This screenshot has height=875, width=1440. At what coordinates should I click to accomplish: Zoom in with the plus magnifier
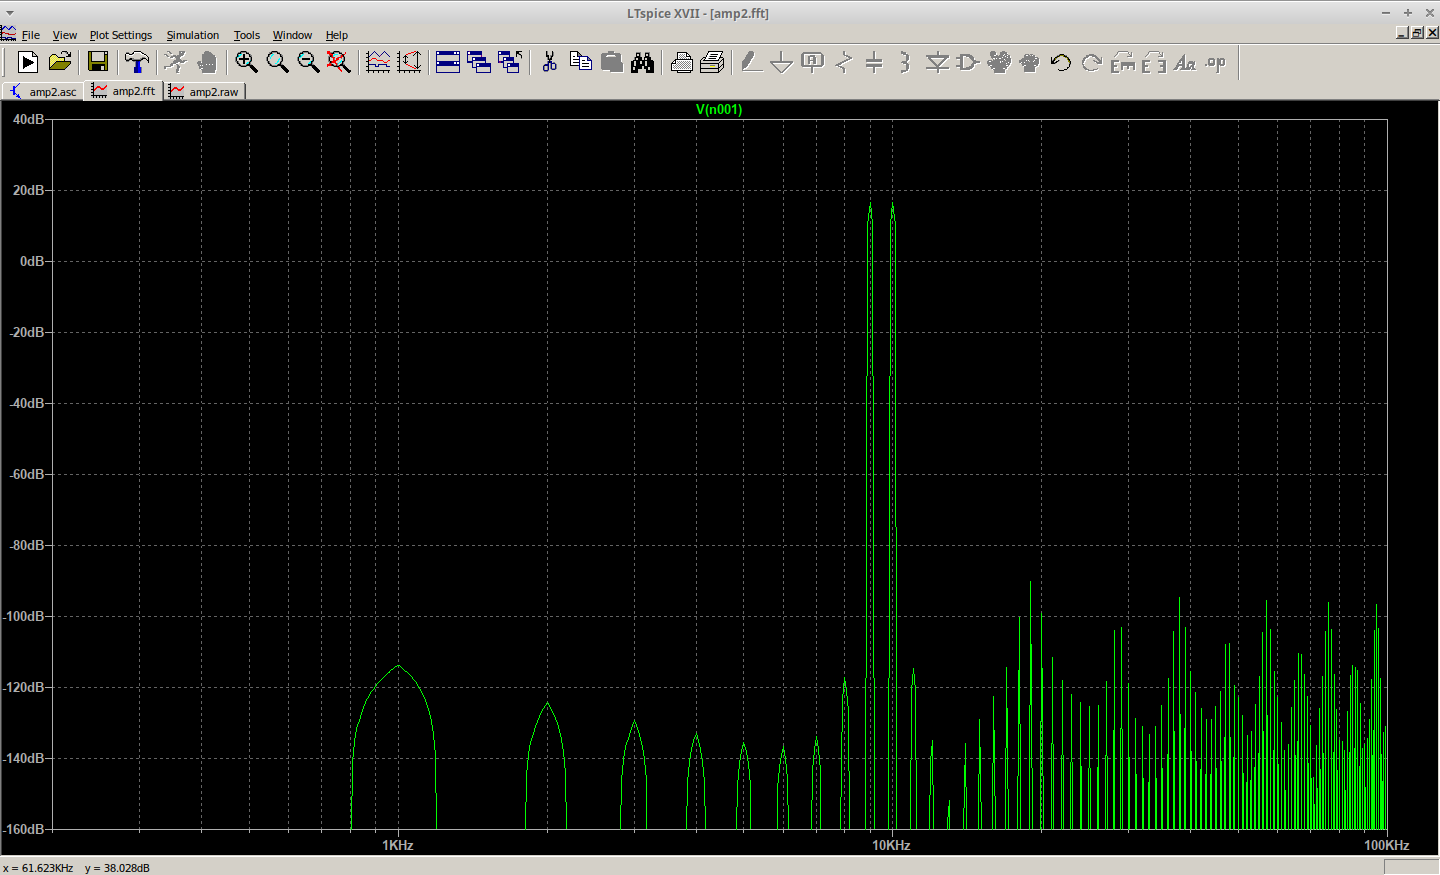(x=246, y=62)
